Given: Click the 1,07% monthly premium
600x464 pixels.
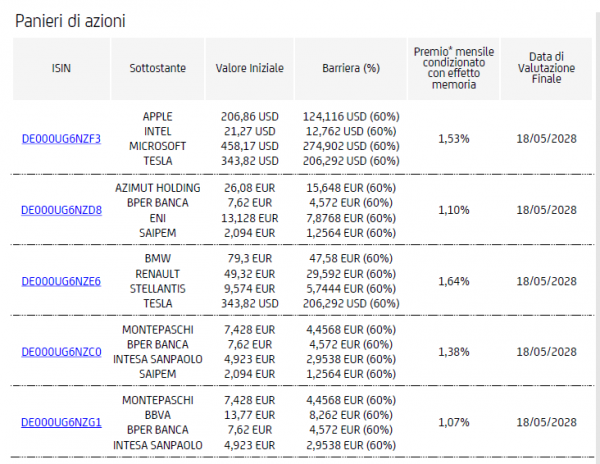Looking at the screenshot, I should coord(454,422).
